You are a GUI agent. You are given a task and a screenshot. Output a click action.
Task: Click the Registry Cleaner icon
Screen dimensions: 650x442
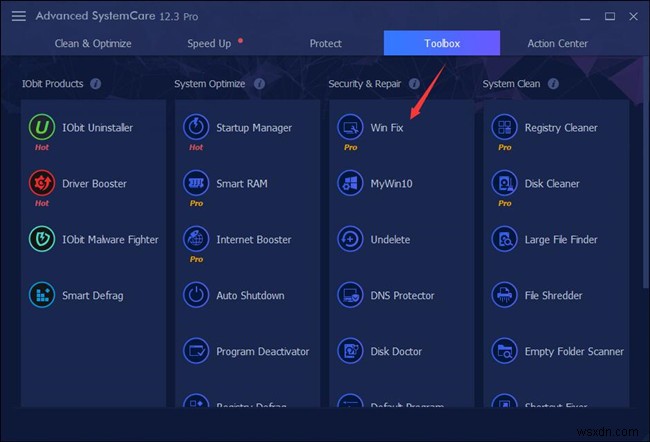click(504, 127)
